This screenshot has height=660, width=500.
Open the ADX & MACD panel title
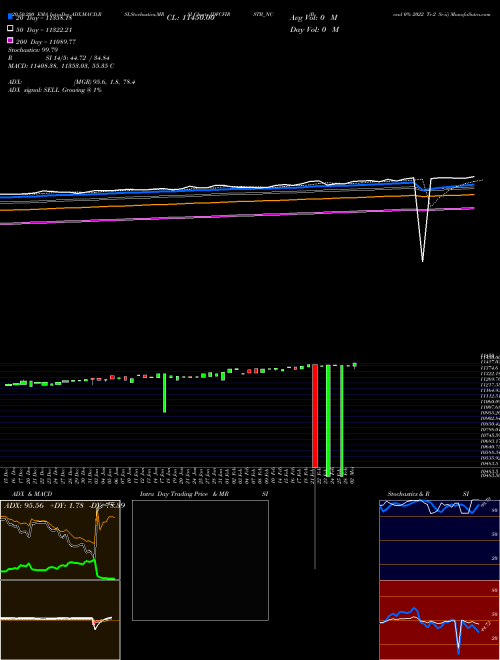pyautogui.click(x=32, y=494)
